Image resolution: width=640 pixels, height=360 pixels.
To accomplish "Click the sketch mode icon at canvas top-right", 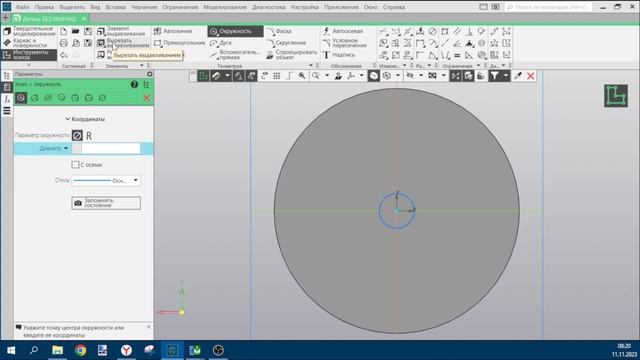I will coord(616,96).
